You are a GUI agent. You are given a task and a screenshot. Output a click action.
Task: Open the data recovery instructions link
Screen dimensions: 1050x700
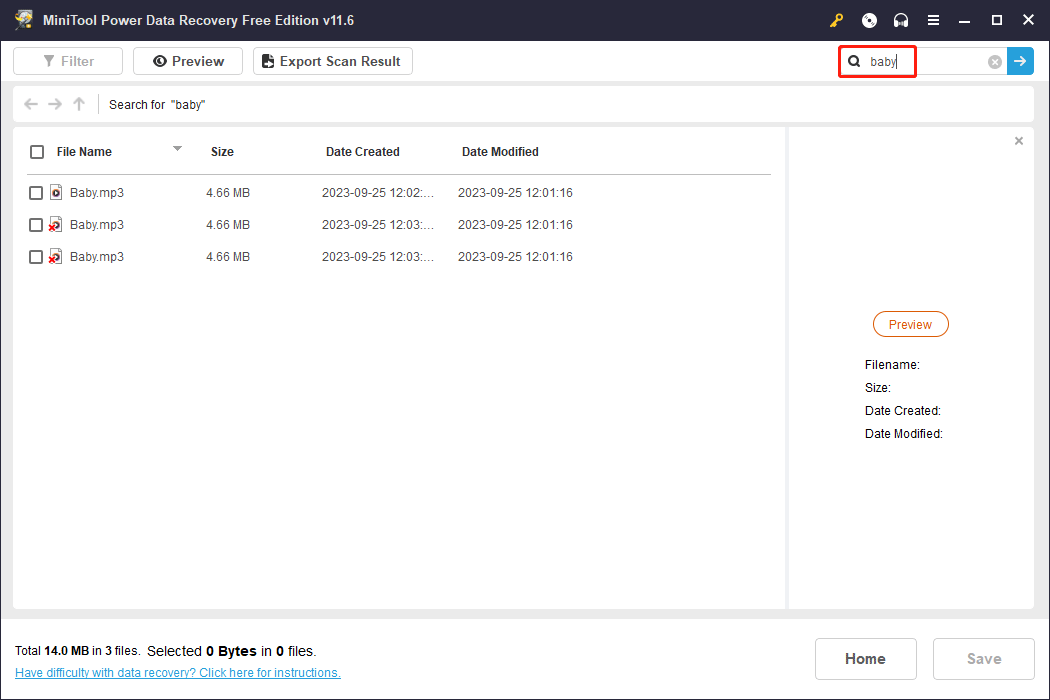(177, 673)
